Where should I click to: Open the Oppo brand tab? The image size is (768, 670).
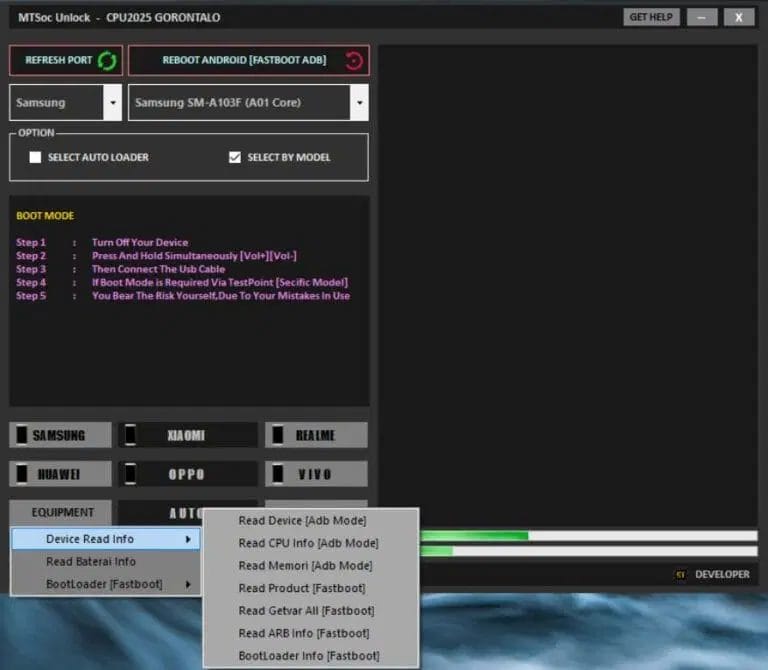[x=188, y=474]
